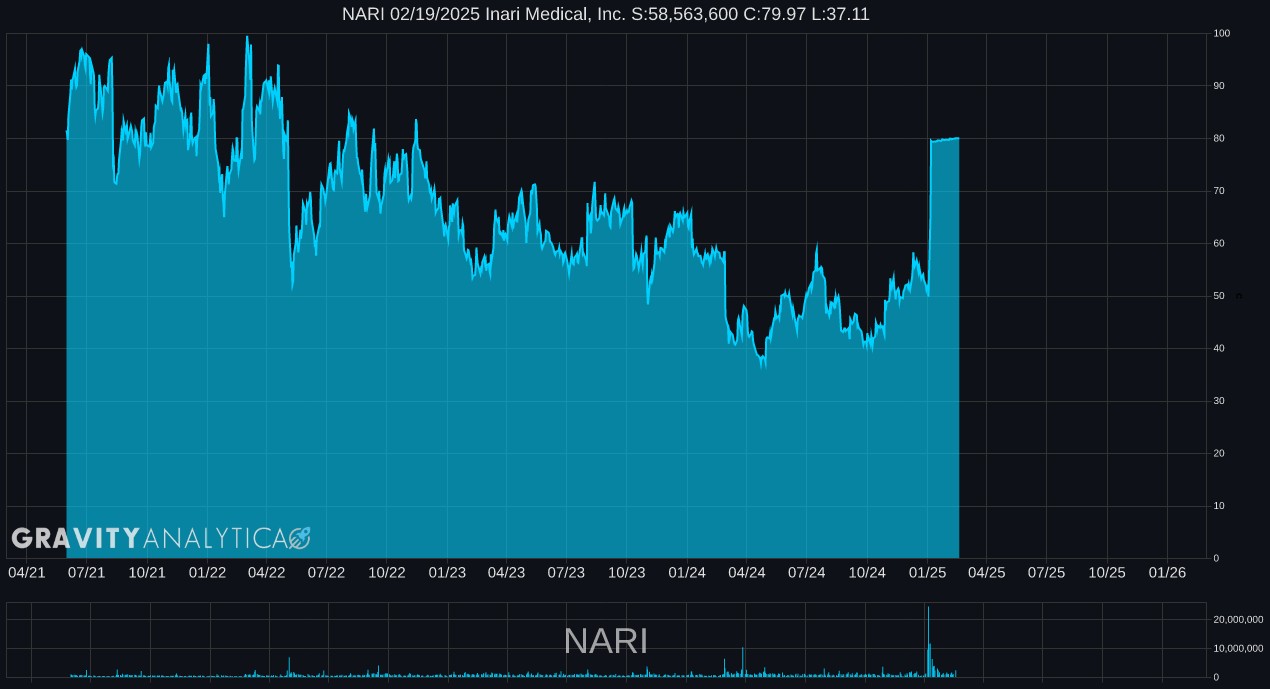
Task: Click the 0 label on the price axis
Action: (x=1216, y=558)
